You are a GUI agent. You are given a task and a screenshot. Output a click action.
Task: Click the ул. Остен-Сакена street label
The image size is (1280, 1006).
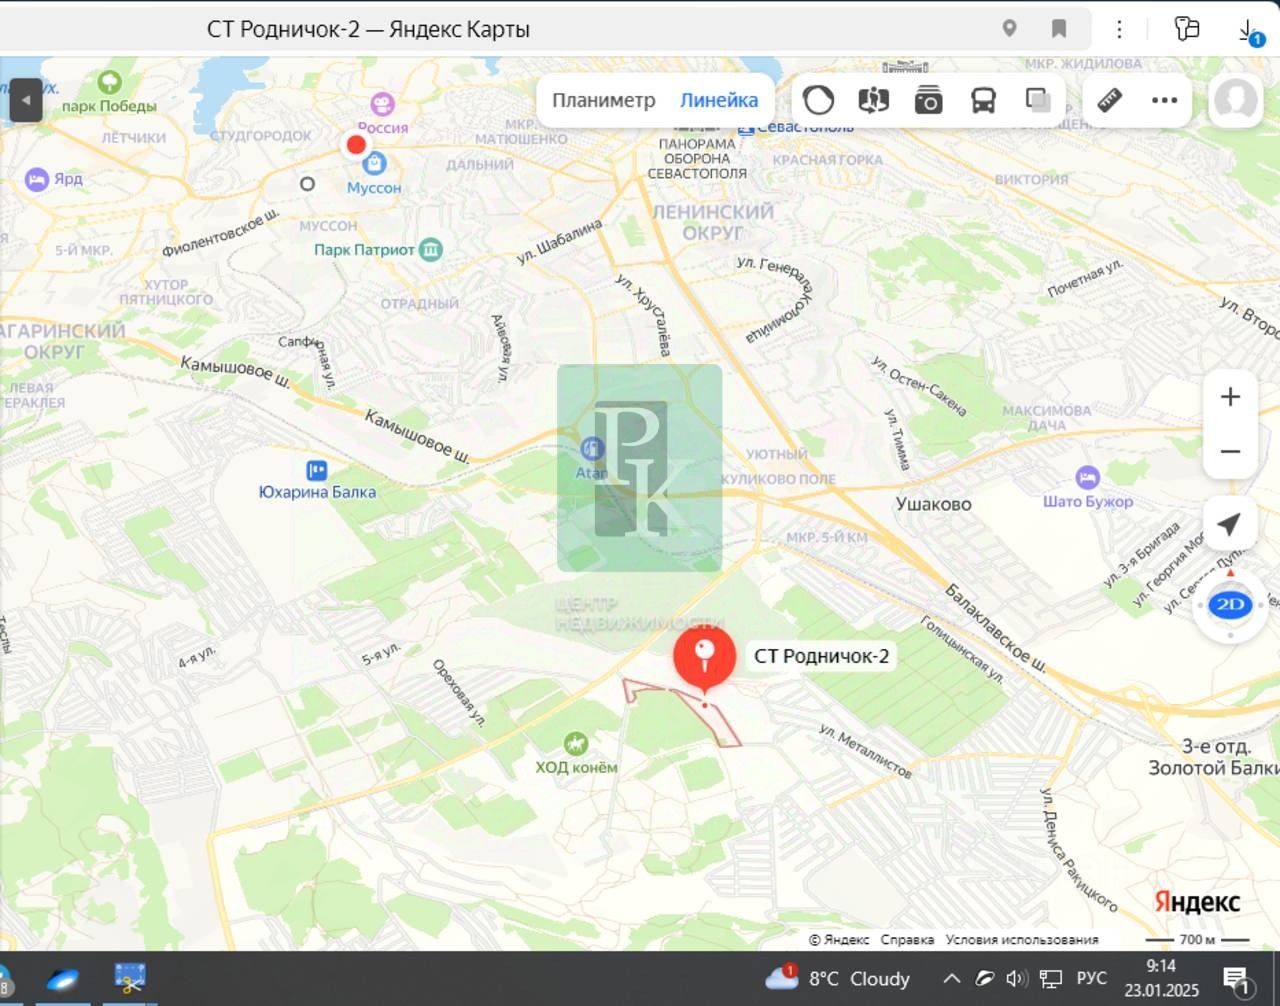918,386
